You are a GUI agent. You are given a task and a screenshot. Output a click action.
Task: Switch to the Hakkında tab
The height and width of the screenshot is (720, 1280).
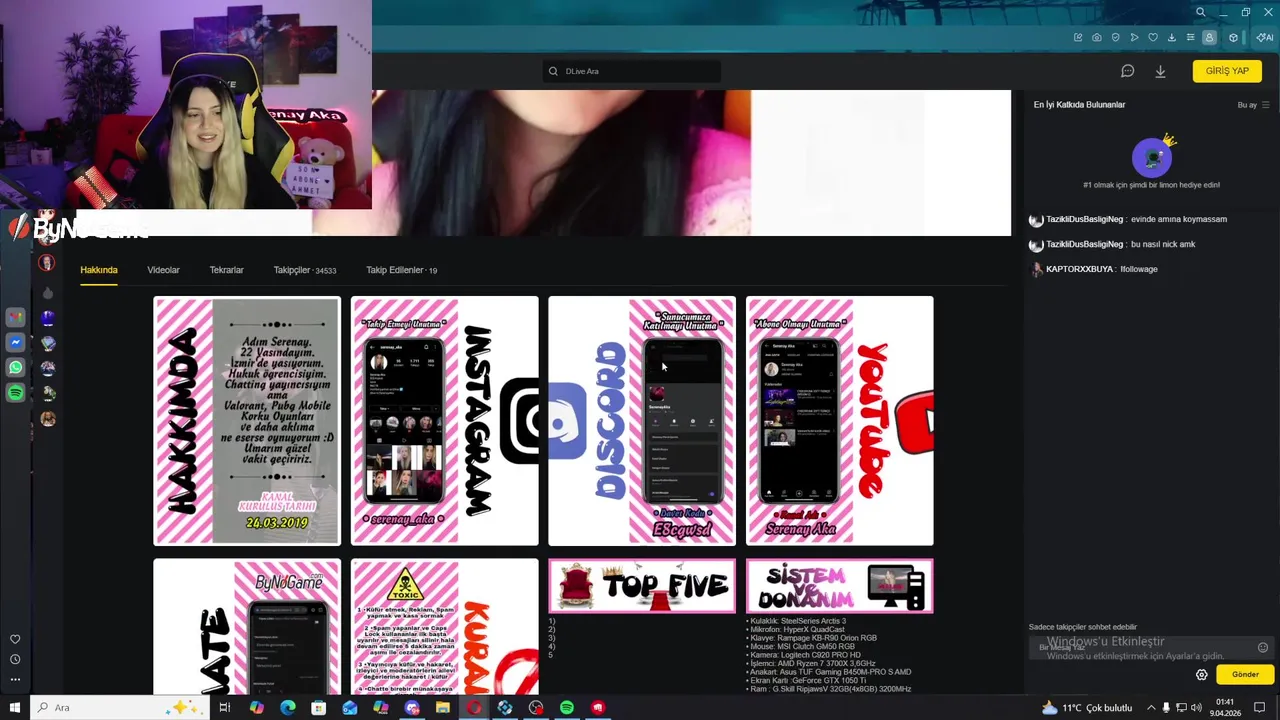click(x=99, y=270)
